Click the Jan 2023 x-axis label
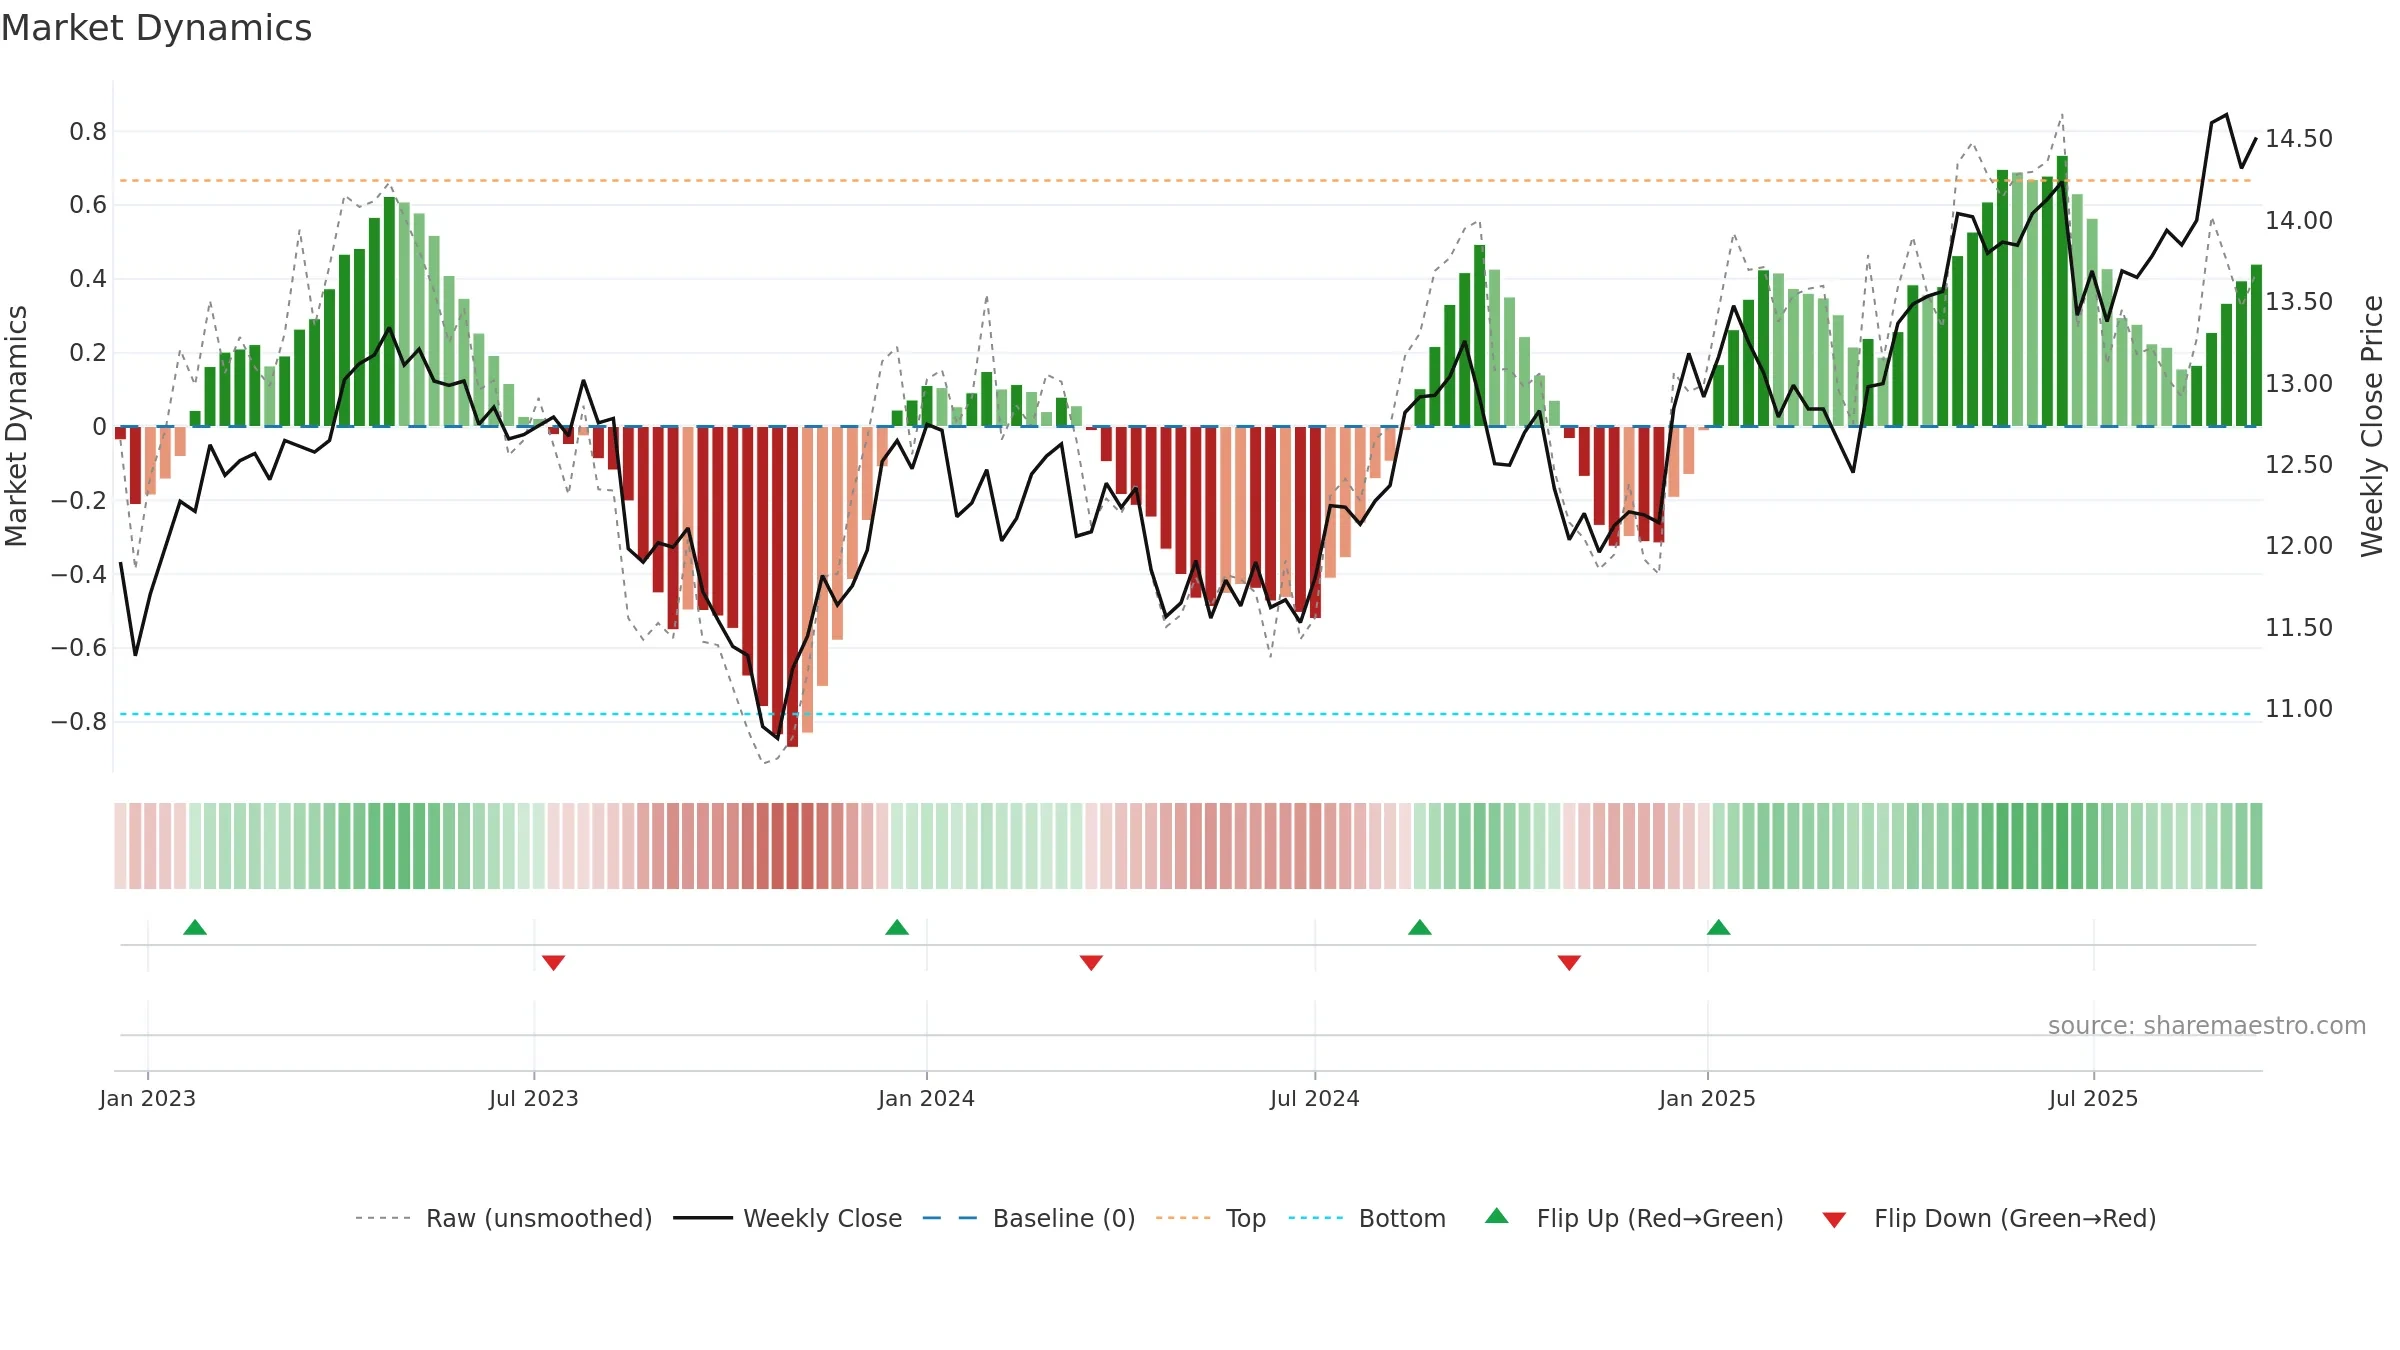2400x1350 pixels. [x=148, y=1098]
